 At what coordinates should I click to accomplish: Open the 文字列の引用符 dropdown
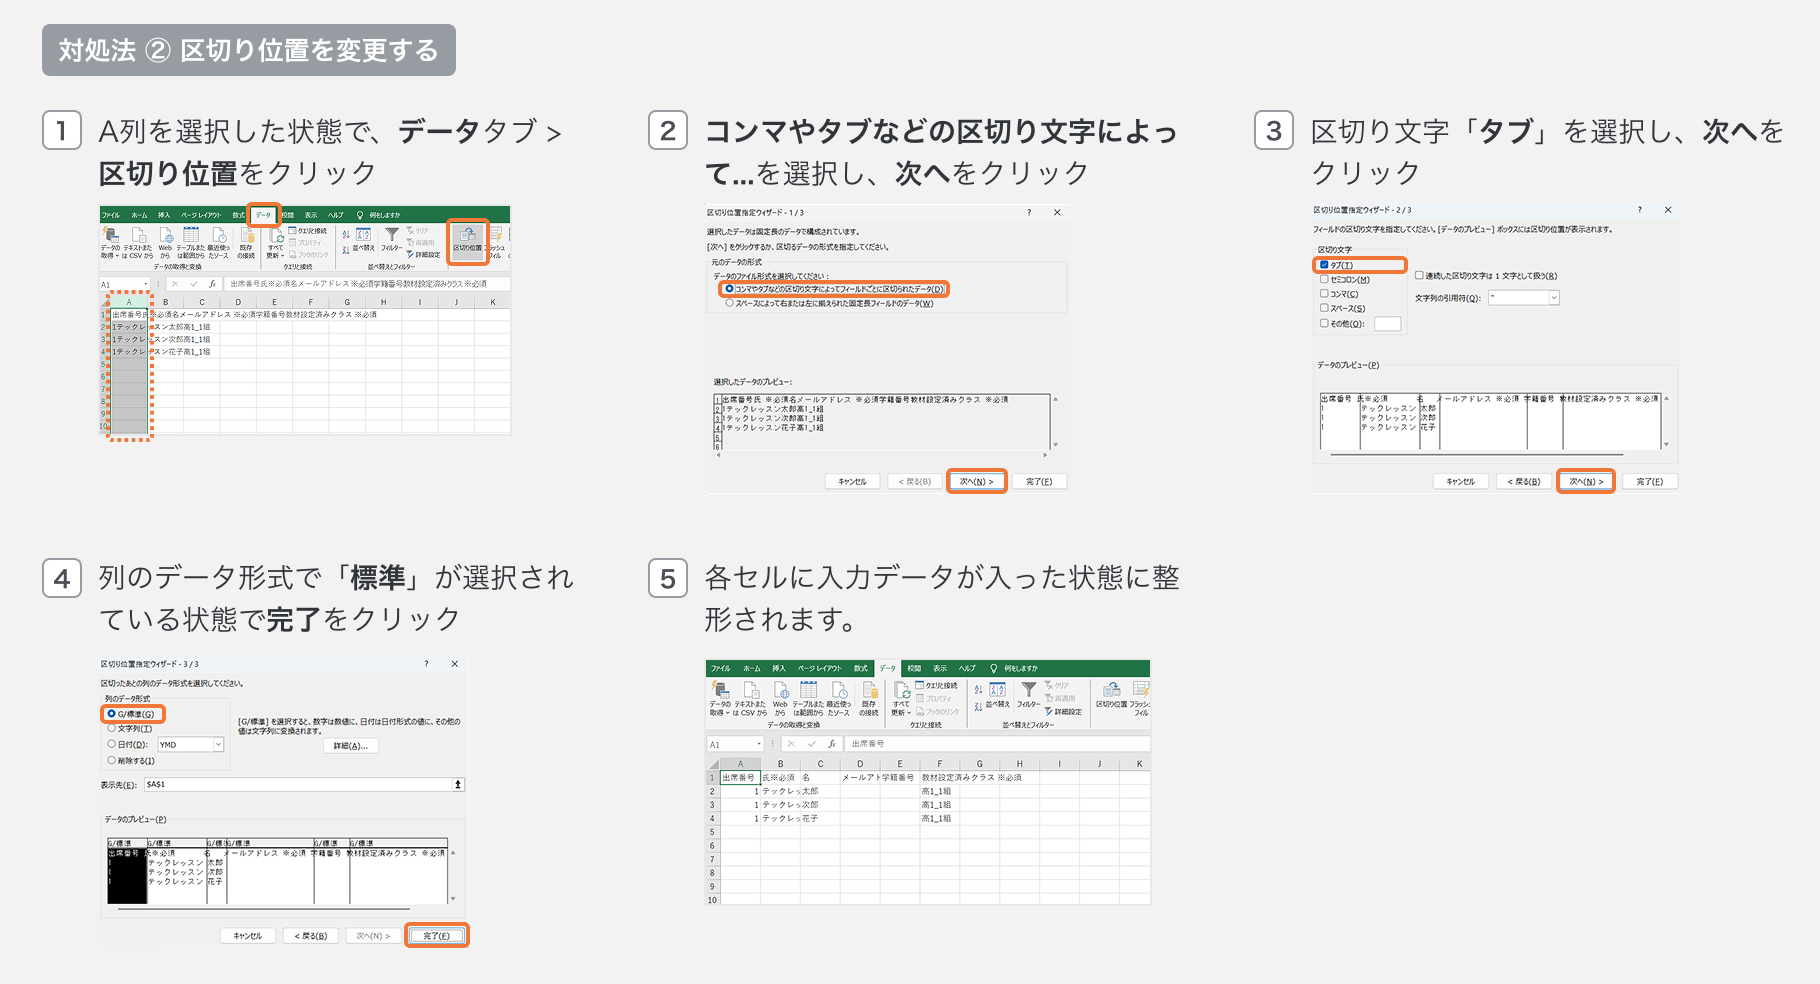[x=1553, y=297]
